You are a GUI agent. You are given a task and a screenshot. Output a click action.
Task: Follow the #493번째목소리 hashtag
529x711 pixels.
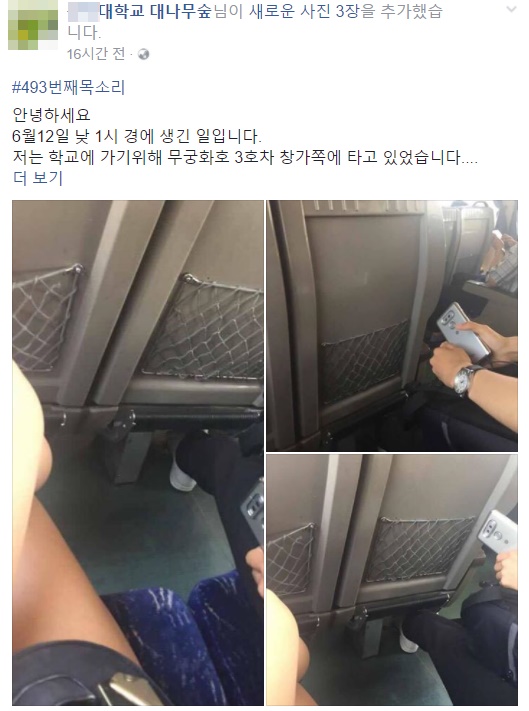click(68, 87)
